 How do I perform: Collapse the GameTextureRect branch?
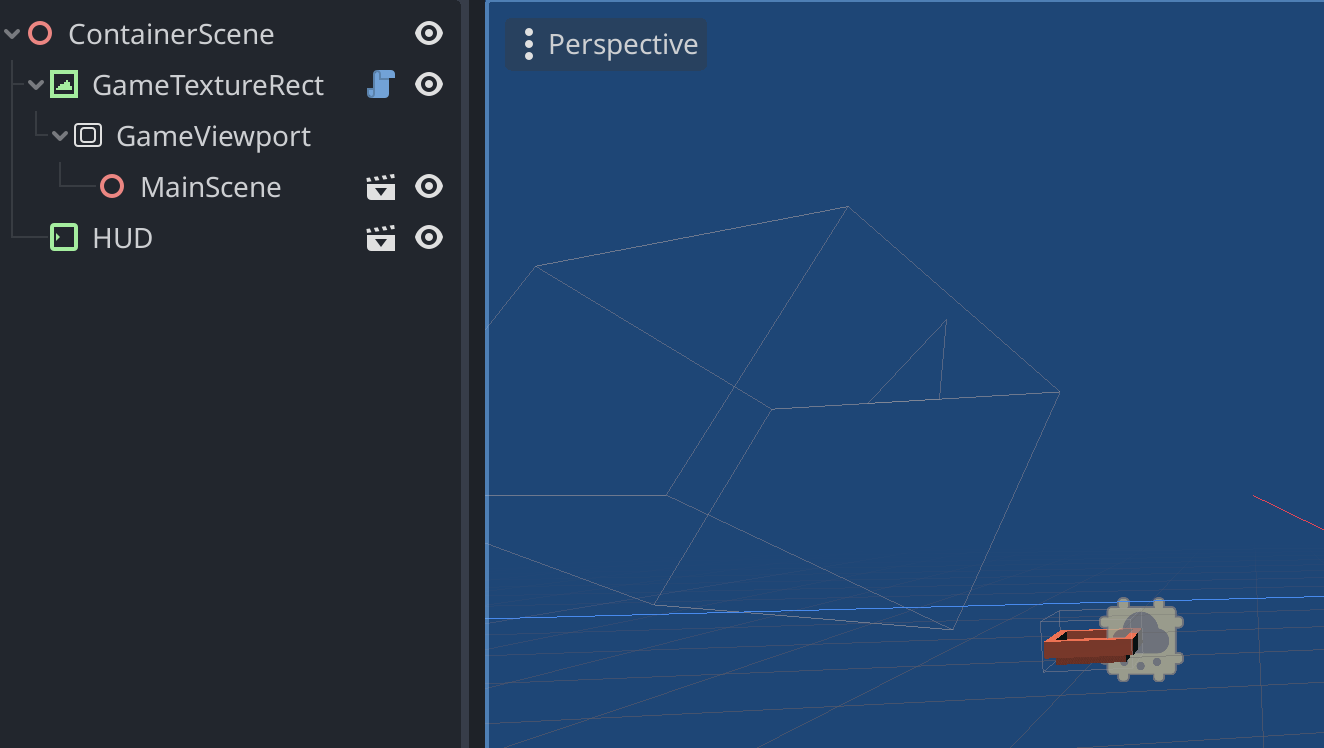coord(35,84)
